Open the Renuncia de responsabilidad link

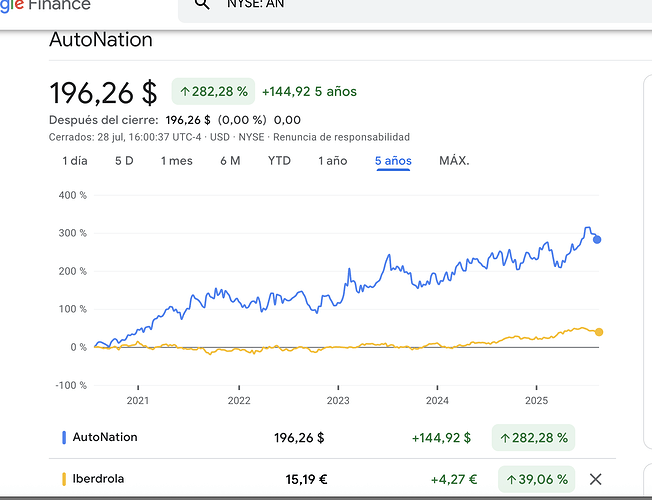click(341, 137)
